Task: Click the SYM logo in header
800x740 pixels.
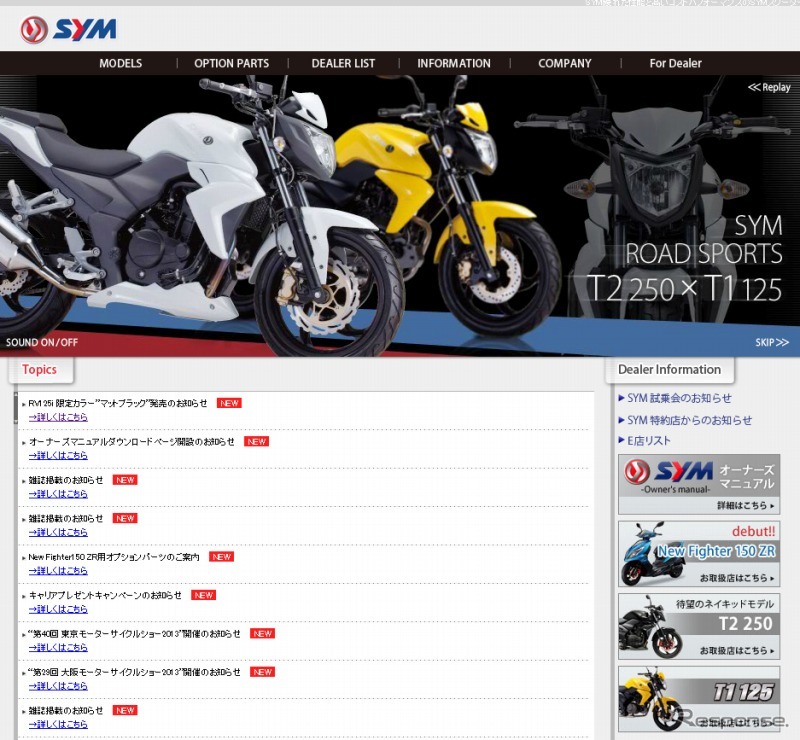Action: click(68, 30)
